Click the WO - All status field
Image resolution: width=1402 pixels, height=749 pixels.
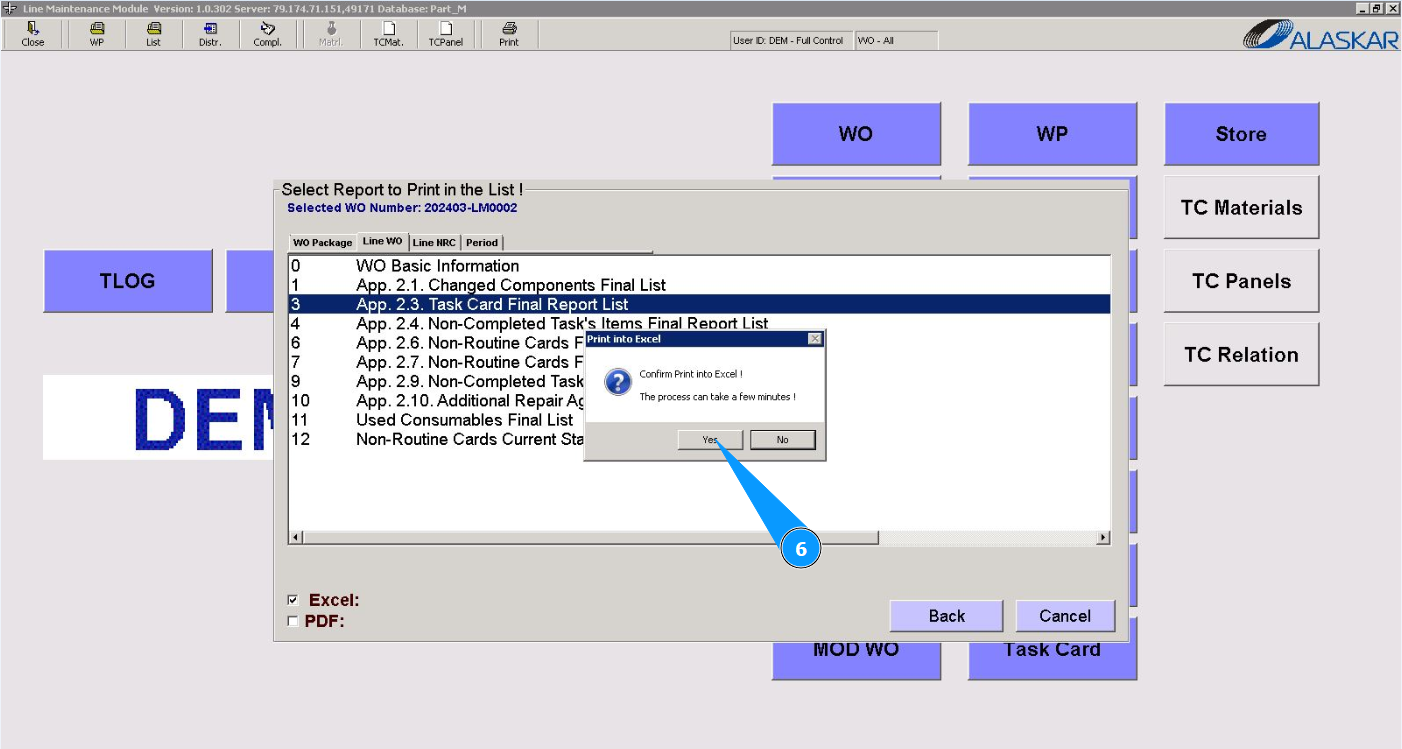[x=896, y=41]
